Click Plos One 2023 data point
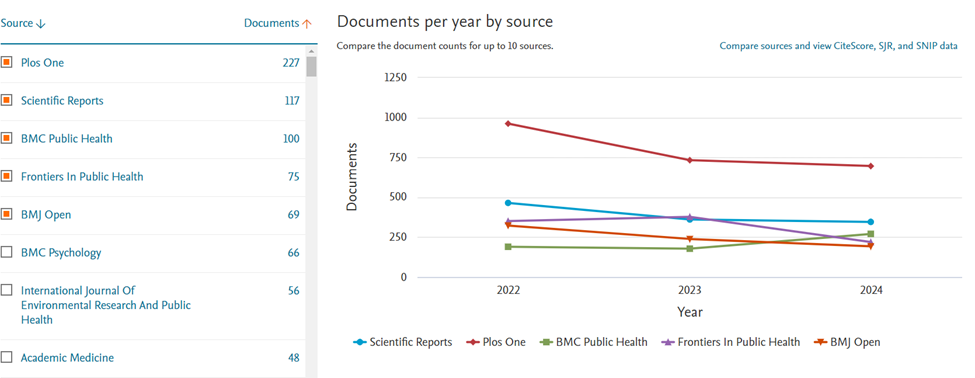 (690, 160)
